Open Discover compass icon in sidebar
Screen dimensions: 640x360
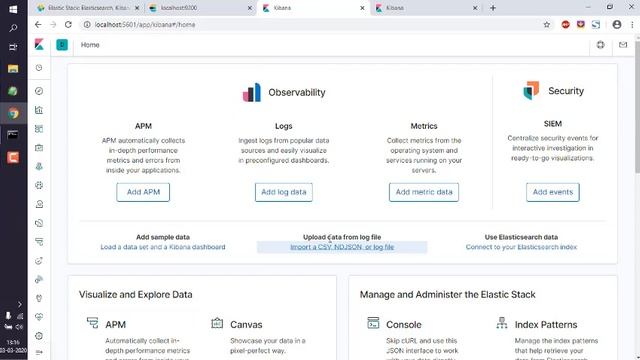coord(39,91)
